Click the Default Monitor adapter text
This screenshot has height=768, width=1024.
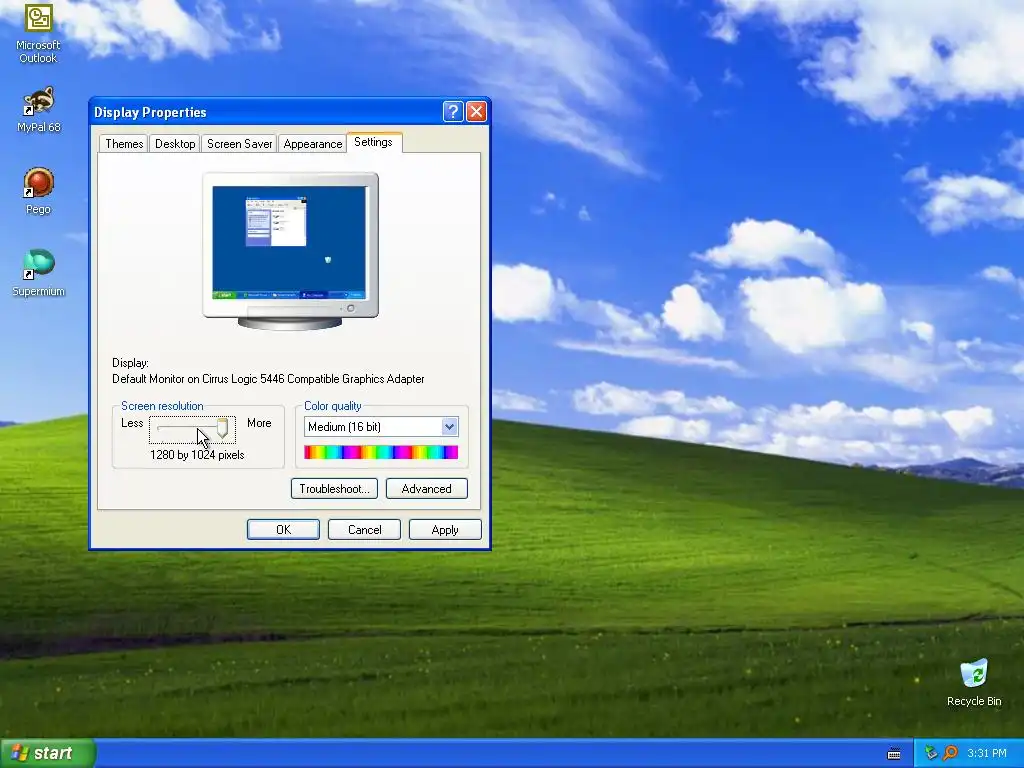point(268,379)
